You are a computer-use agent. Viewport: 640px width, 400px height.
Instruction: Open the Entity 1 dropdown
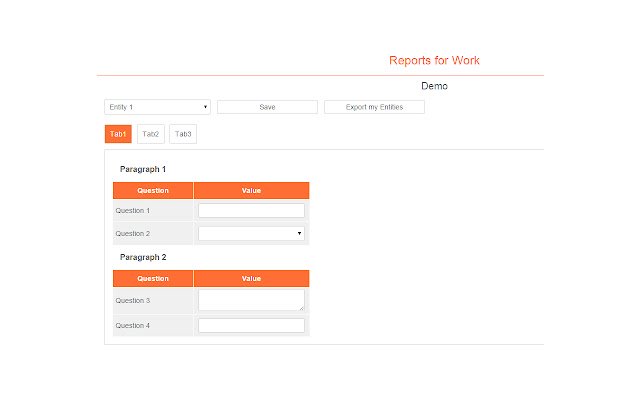157,107
